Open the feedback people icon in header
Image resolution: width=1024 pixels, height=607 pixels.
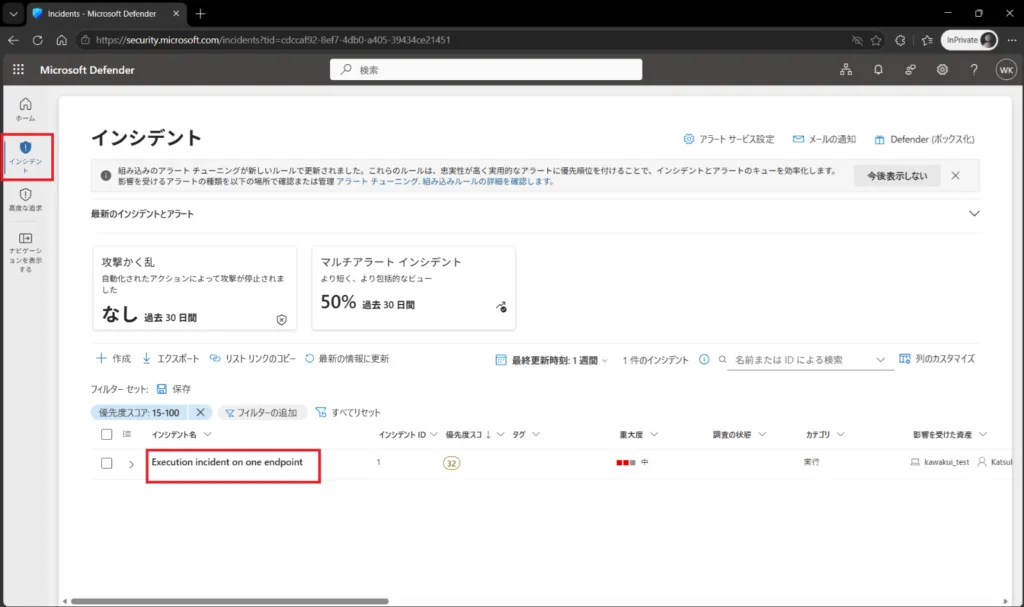pos(910,69)
